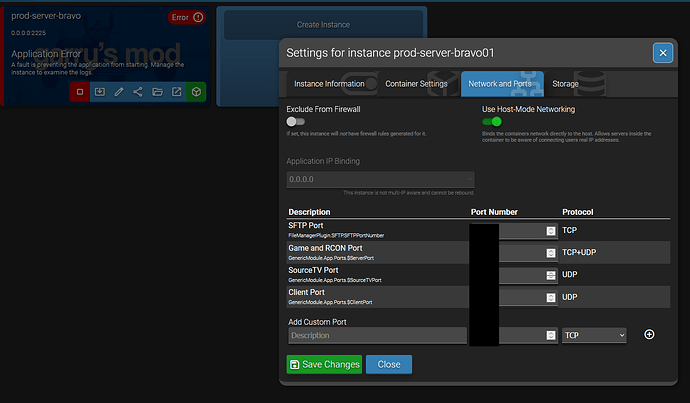This screenshot has height=403, width=690.
Task: Stop the prod-server-bravo instance with the red square
Action: (80, 92)
